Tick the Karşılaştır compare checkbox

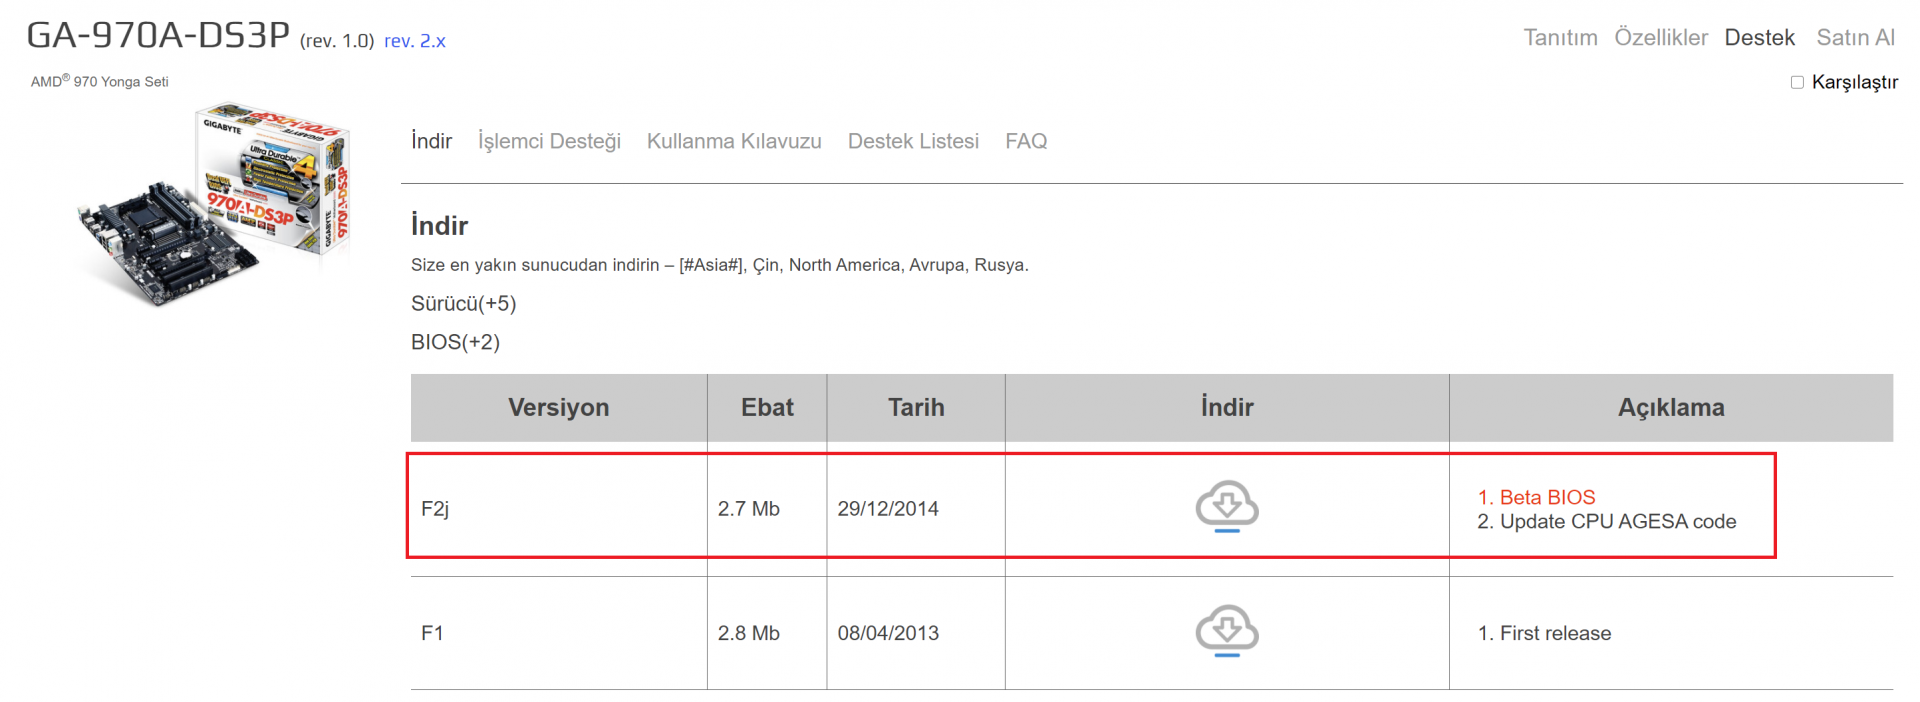coord(1797,82)
